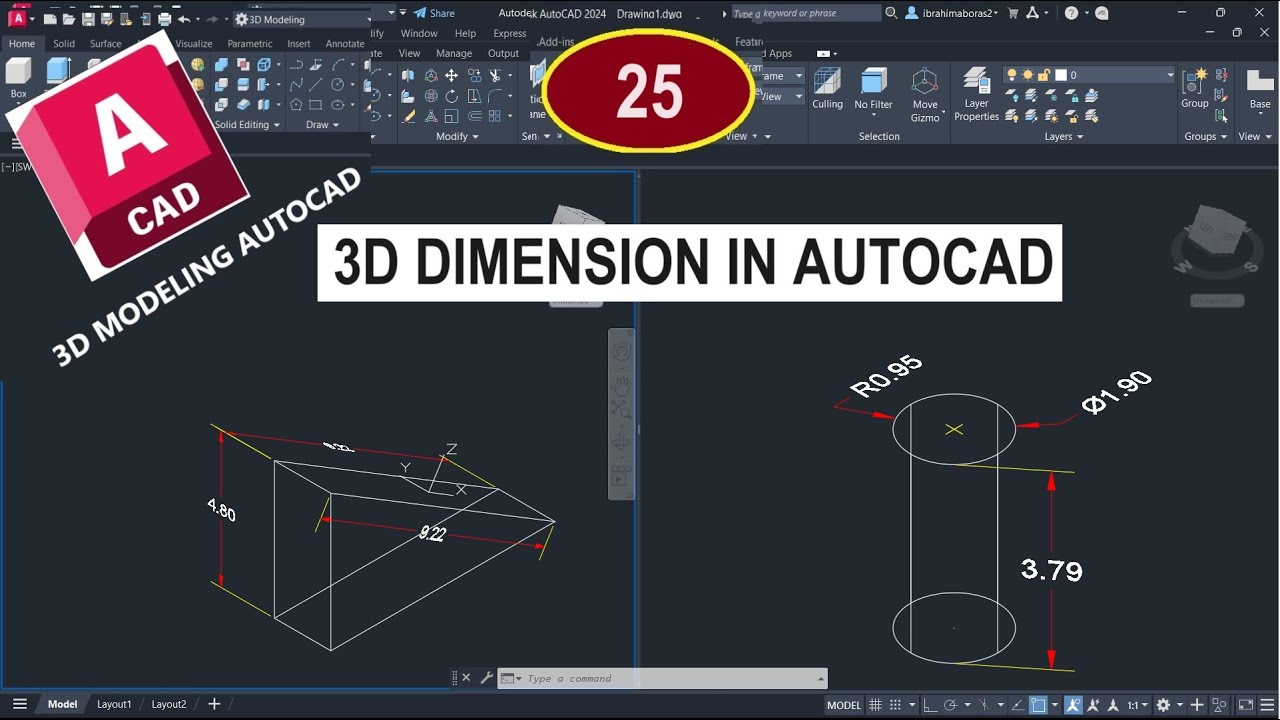Select the Trim scissors tool
The height and width of the screenshot is (720, 1280).
pos(494,75)
